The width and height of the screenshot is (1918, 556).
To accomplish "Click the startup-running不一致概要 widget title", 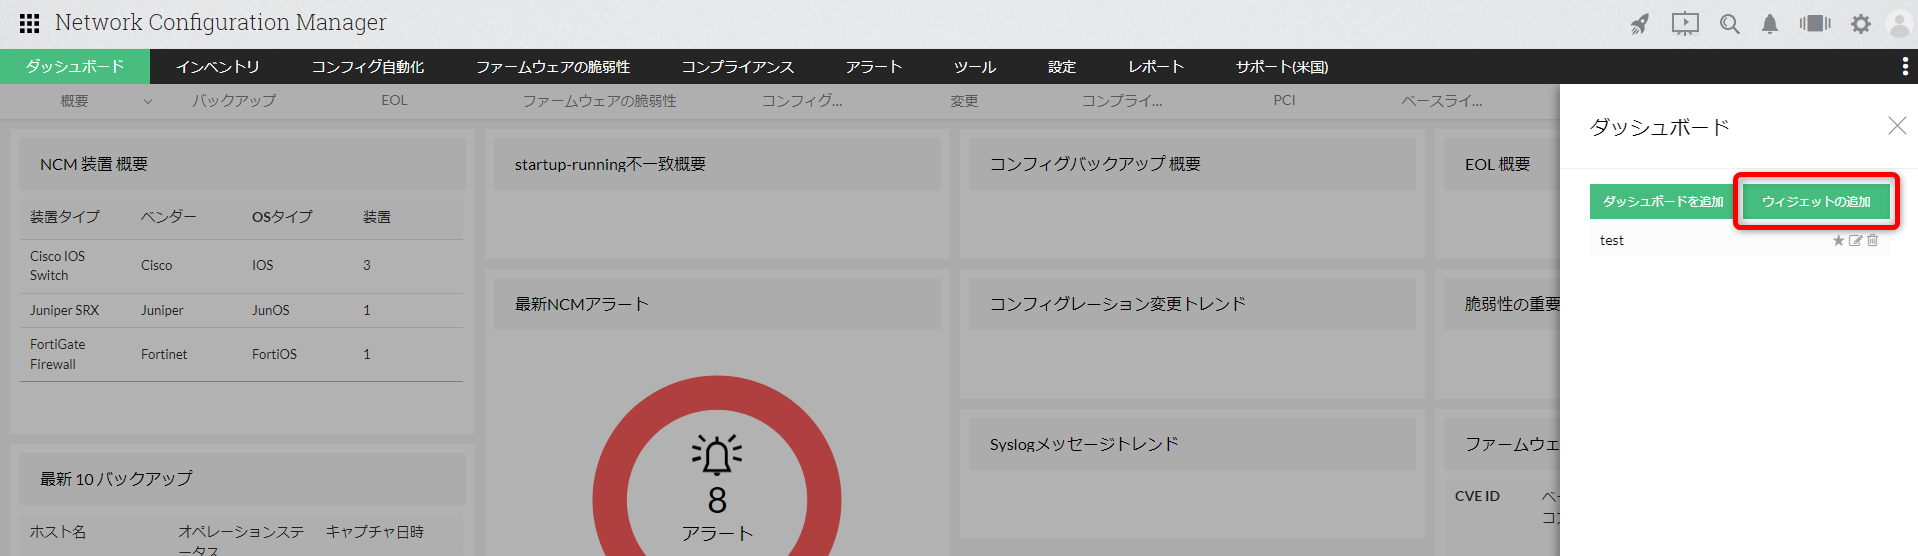I will click(x=610, y=164).
